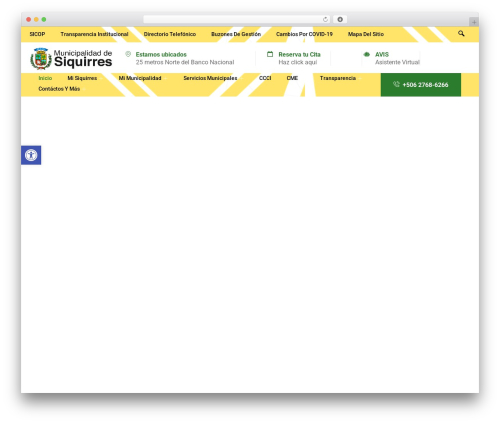
Task: Click the phone icon in green button
Action: [x=396, y=84]
